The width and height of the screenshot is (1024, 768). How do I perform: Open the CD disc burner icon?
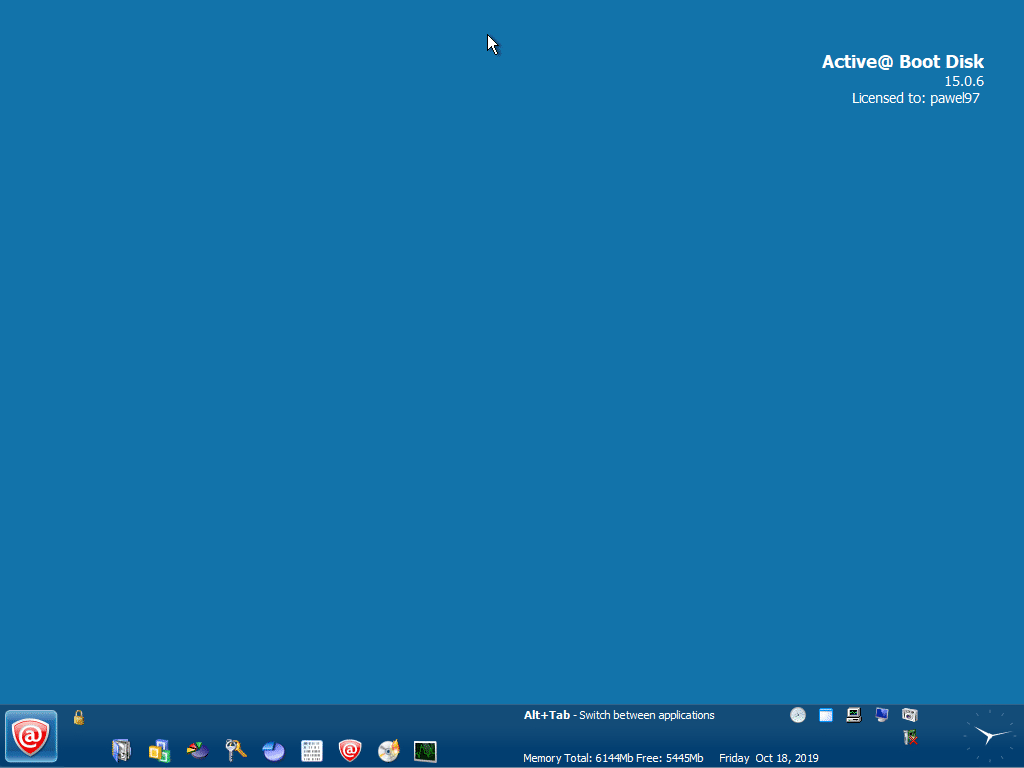tap(388, 750)
